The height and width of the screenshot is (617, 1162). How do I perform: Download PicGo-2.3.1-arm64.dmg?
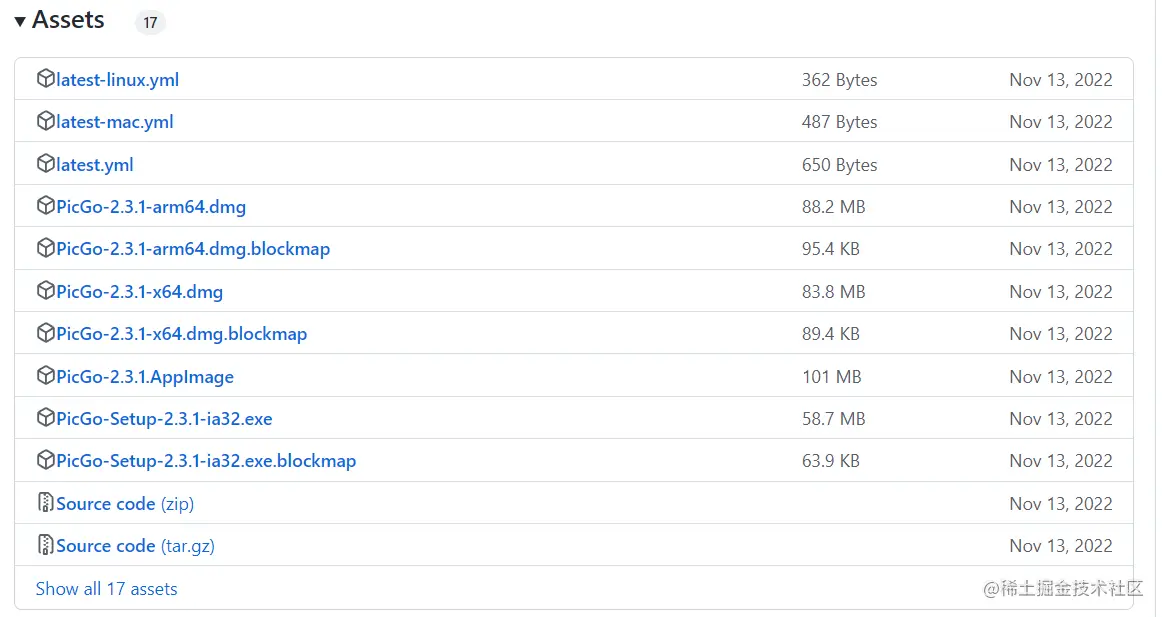pyautogui.click(x=151, y=207)
